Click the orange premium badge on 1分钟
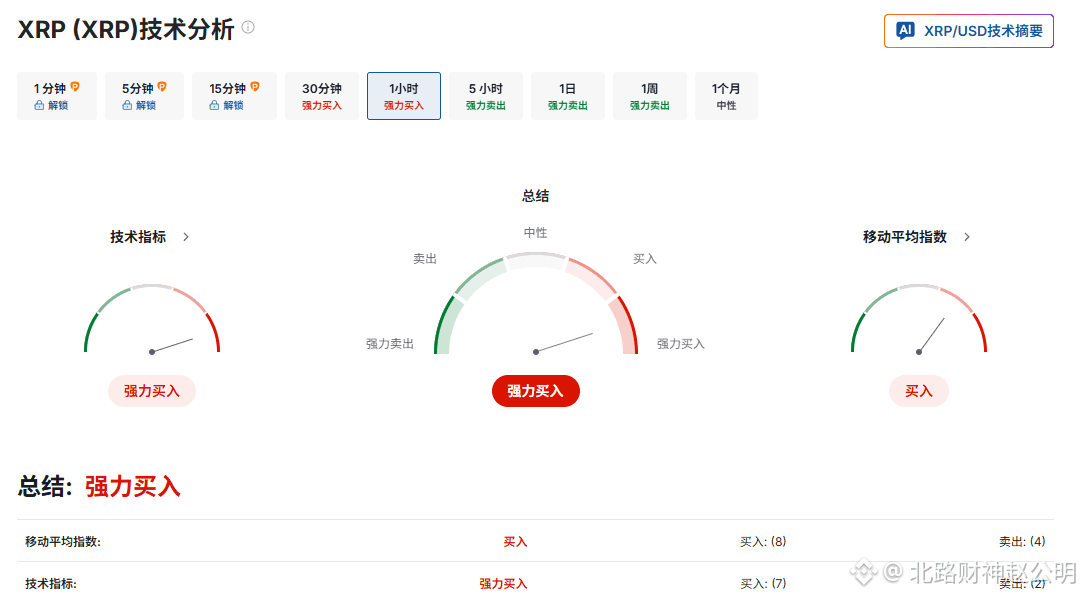The height and width of the screenshot is (598, 1084). [75, 86]
